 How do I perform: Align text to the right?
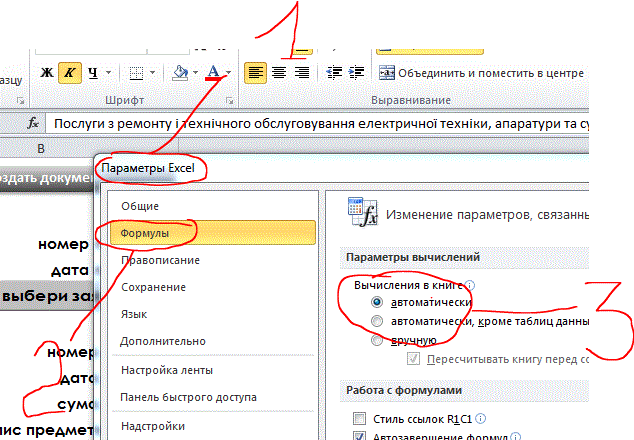click(x=302, y=73)
